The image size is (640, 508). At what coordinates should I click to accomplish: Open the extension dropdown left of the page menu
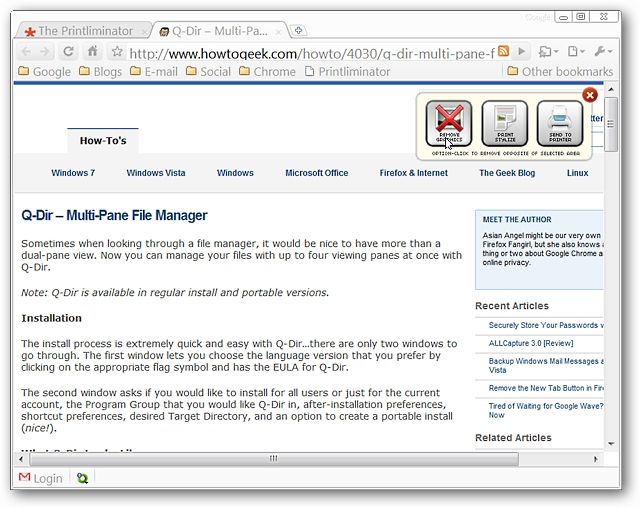[x=548, y=51]
